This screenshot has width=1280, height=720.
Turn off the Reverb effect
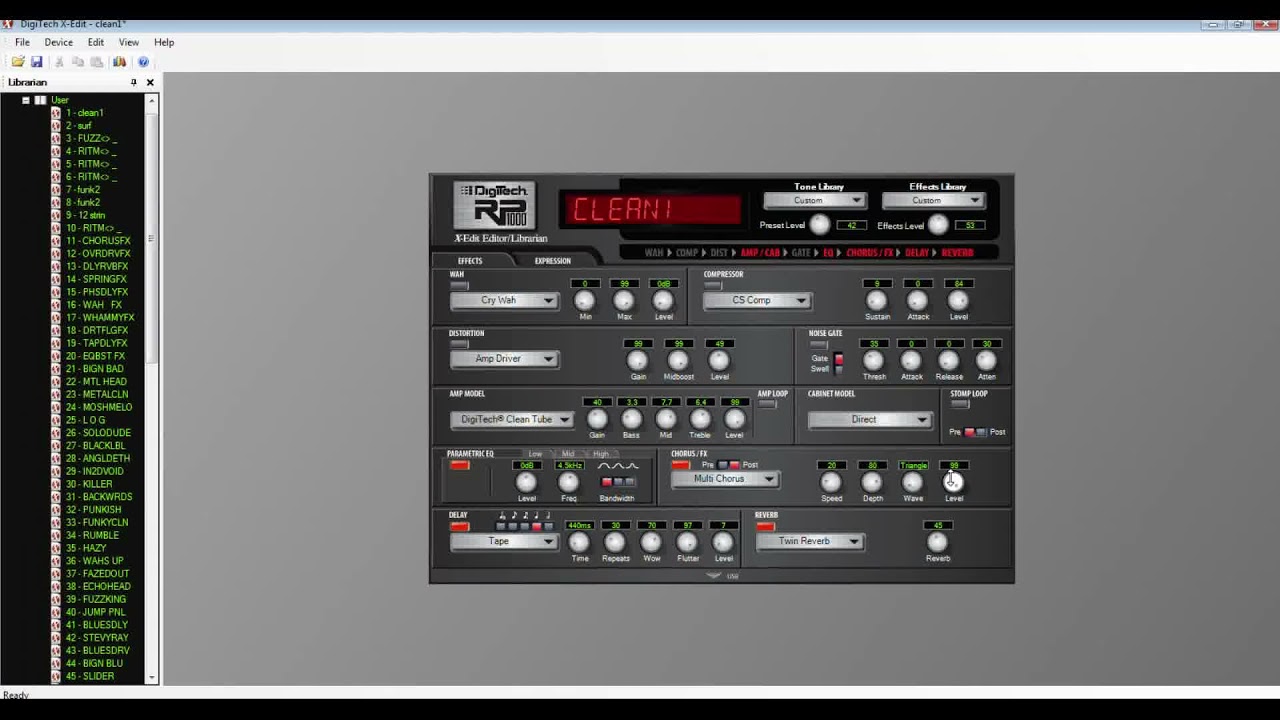point(766,526)
